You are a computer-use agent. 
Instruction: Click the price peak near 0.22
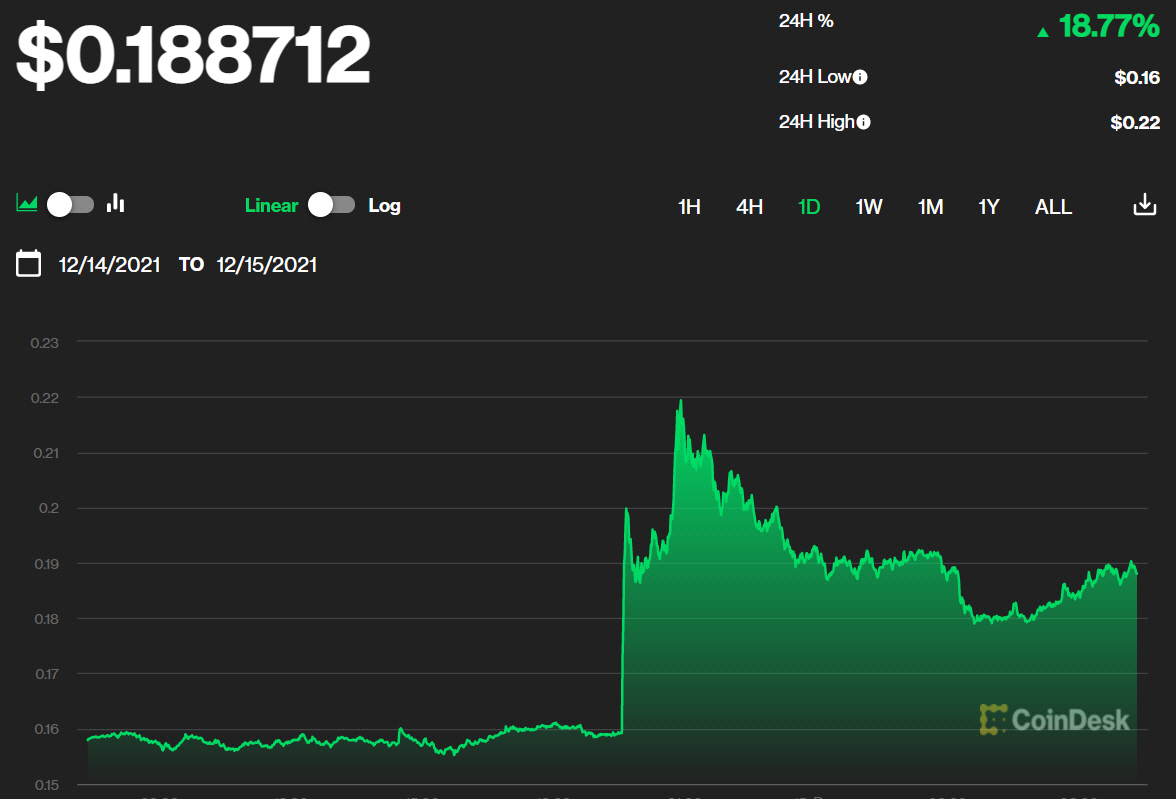[681, 402]
